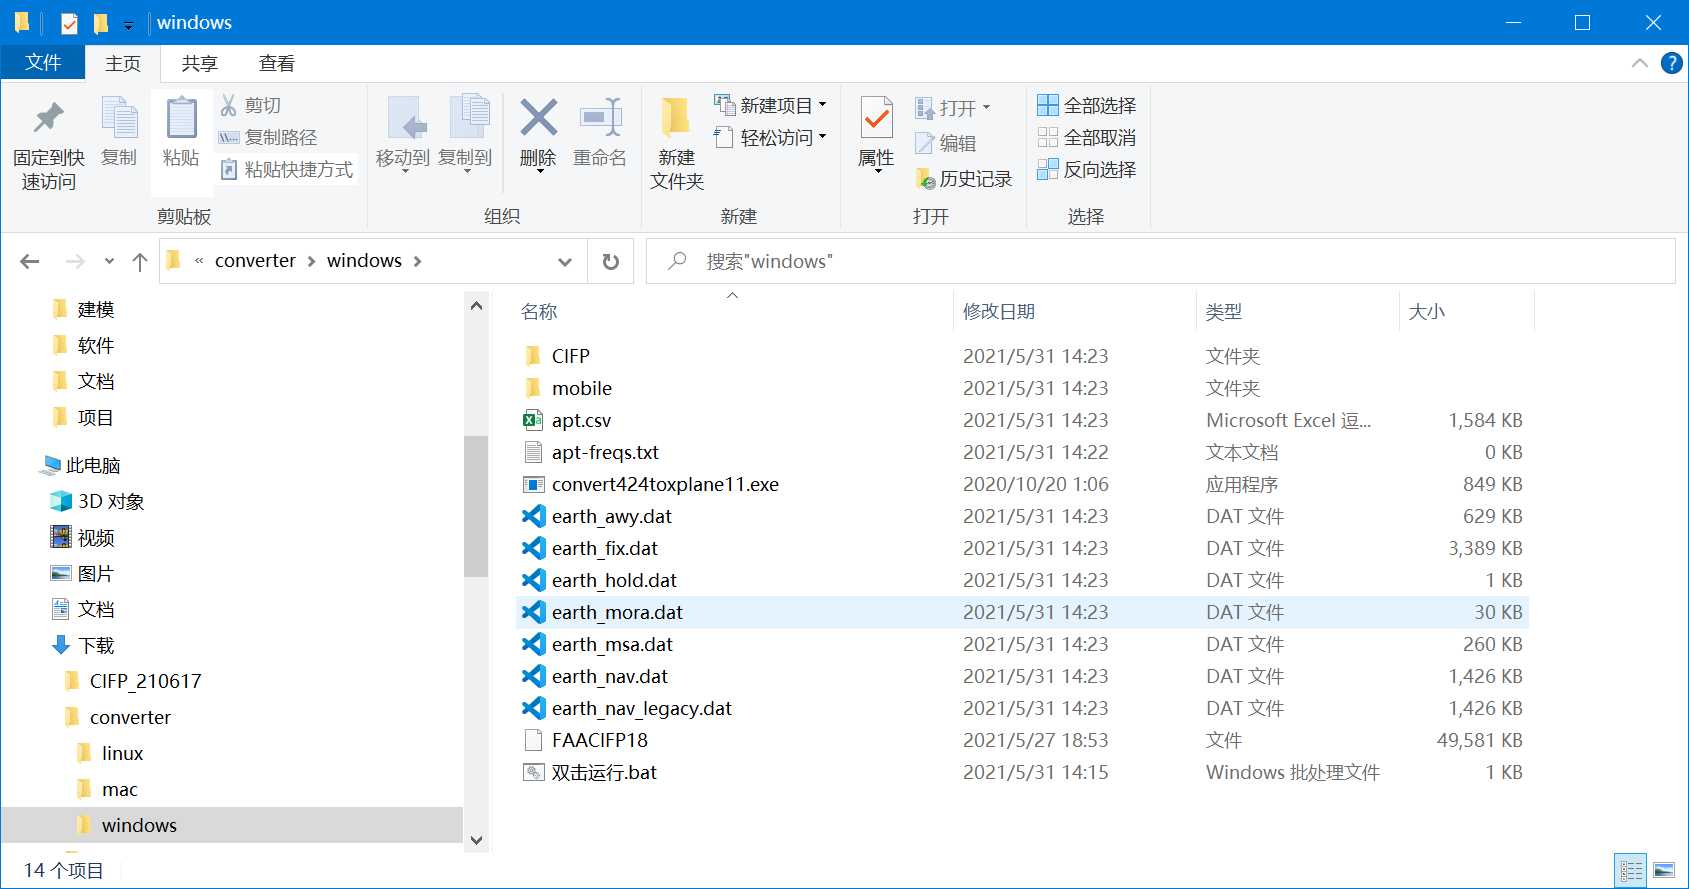1689x889 pixels.
Task: Go up one folder level arrow
Action: (140, 261)
